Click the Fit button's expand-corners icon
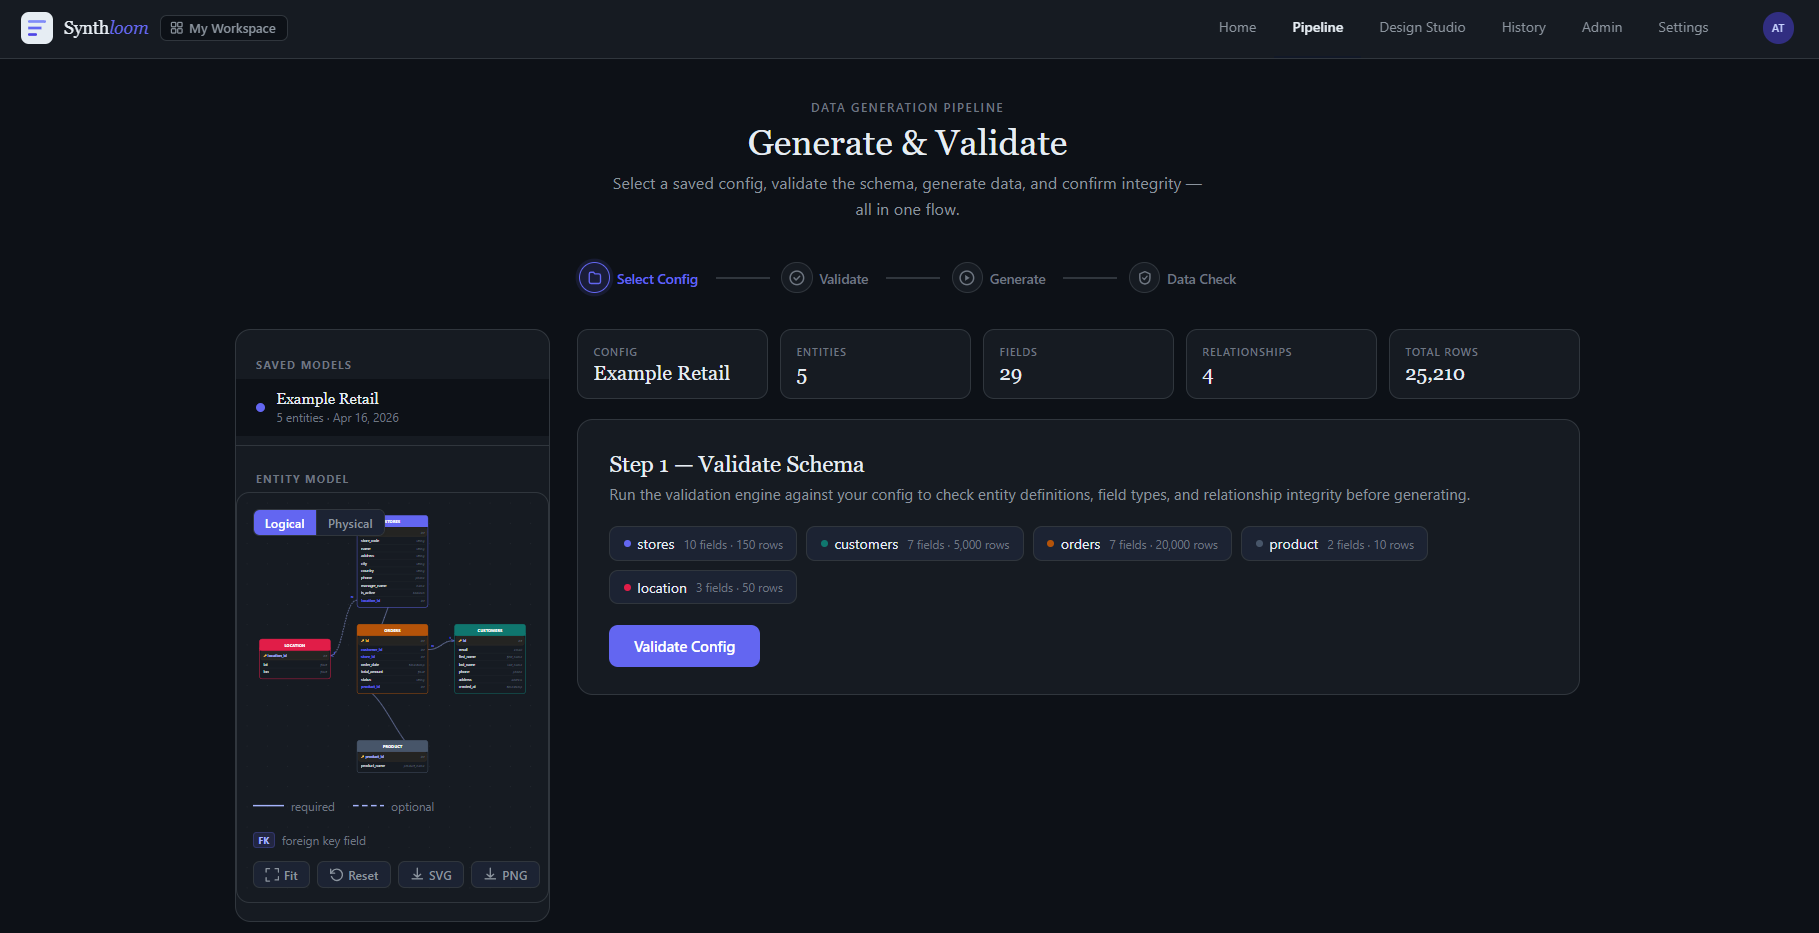Viewport: 1819px width, 933px height. [x=272, y=875]
